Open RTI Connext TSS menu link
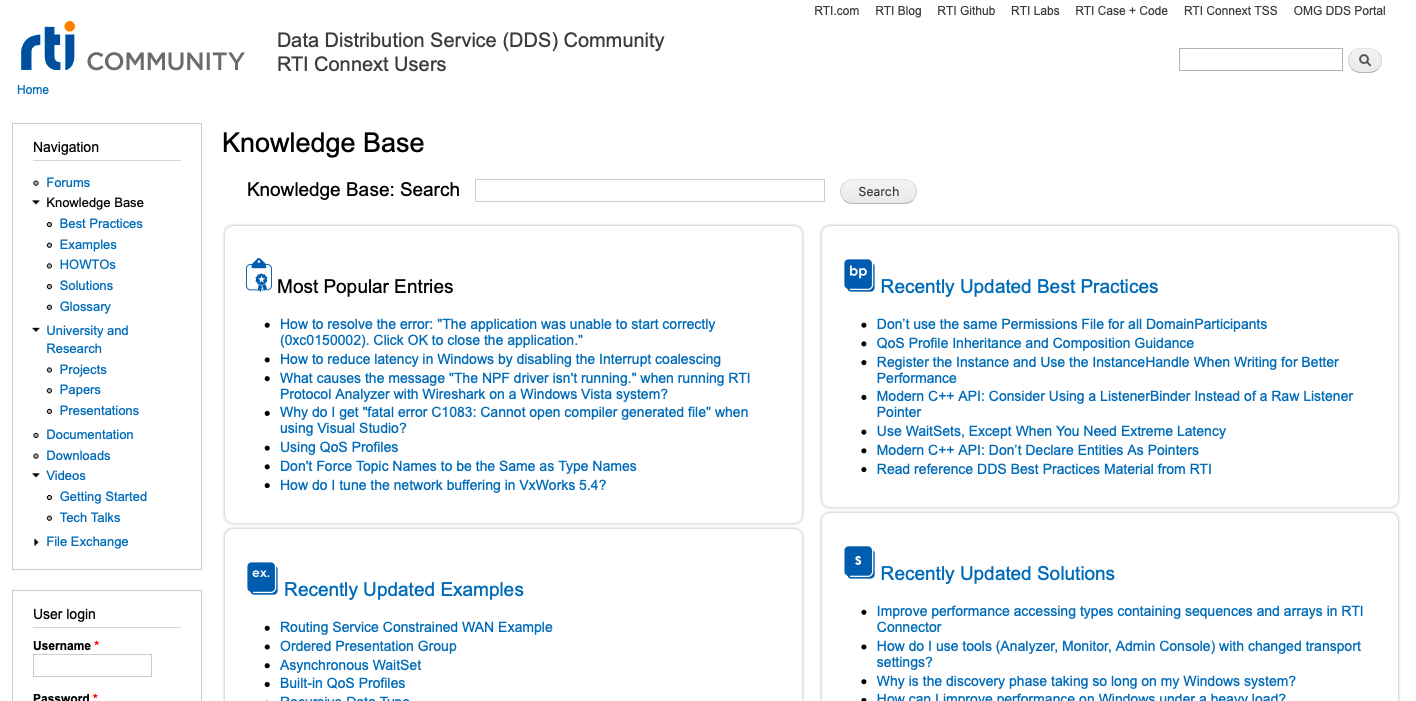1416x701 pixels. pos(1231,11)
